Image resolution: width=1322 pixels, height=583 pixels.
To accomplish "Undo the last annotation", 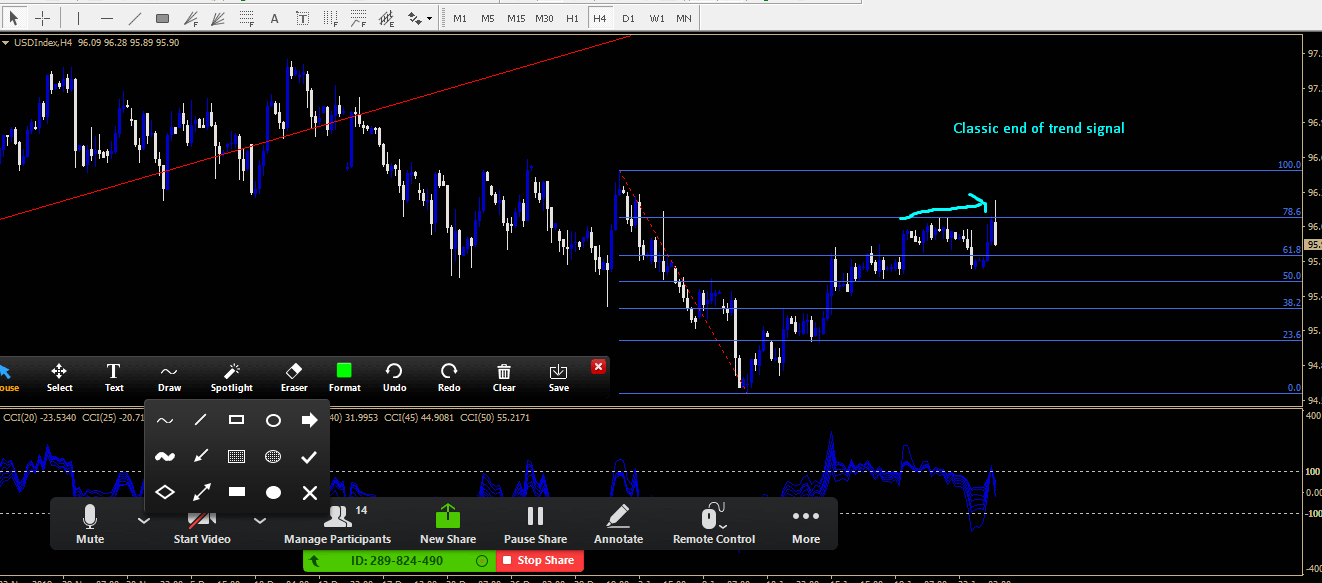I will pyautogui.click(x=394, y=376).
